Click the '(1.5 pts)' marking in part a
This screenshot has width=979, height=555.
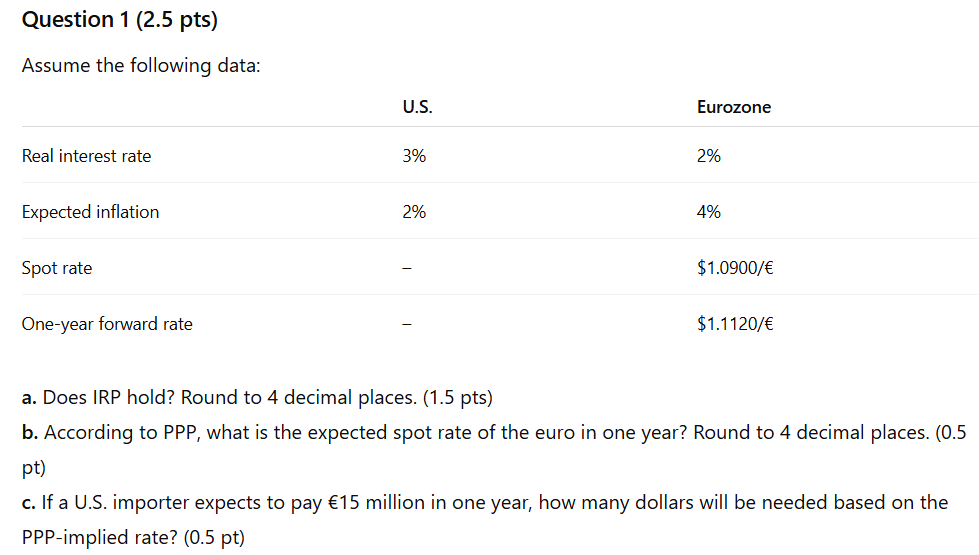click(x=458, y=398)
